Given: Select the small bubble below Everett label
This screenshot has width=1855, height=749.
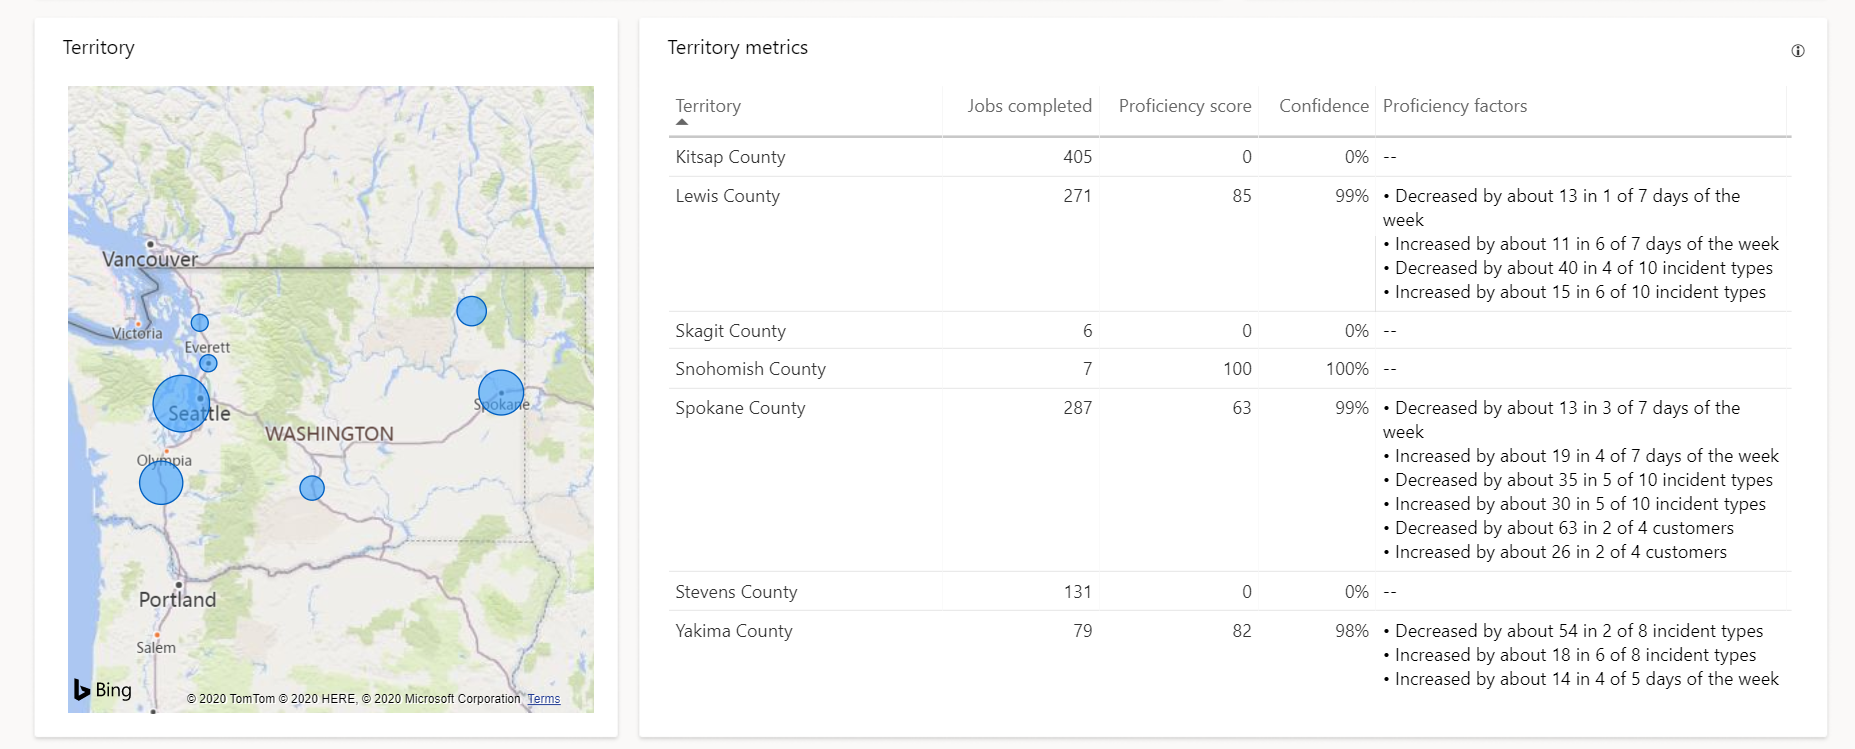Looking at the screenshot, I should click(208, 363).
